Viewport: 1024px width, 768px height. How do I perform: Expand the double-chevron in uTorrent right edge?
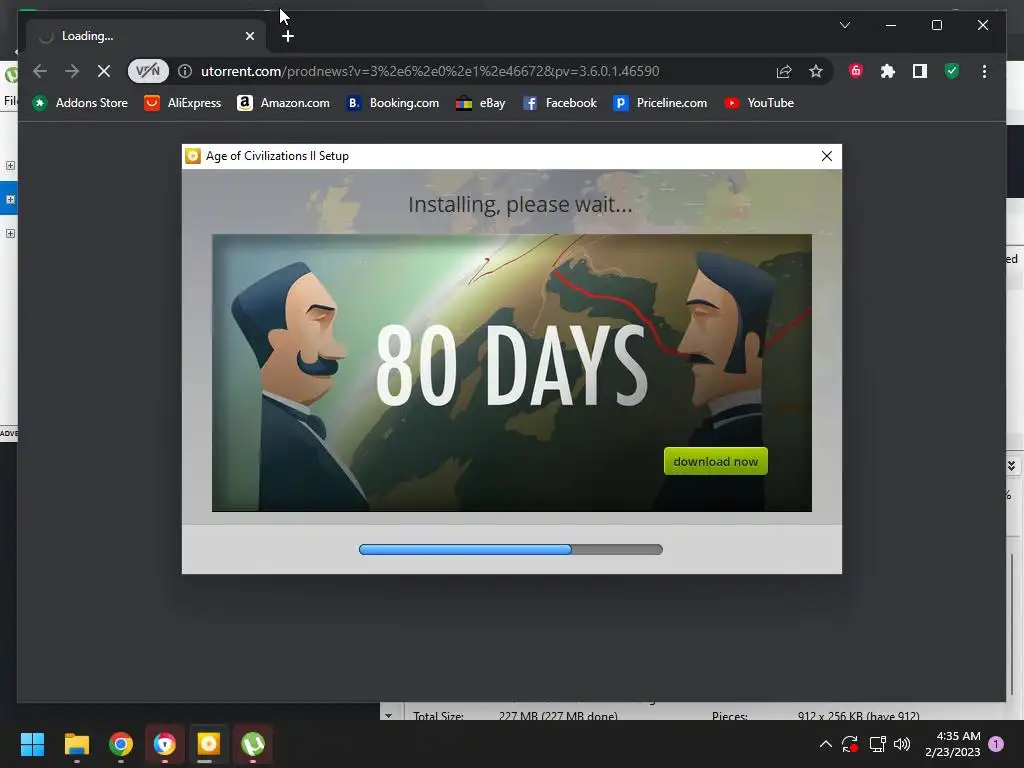click(1011, 466)
